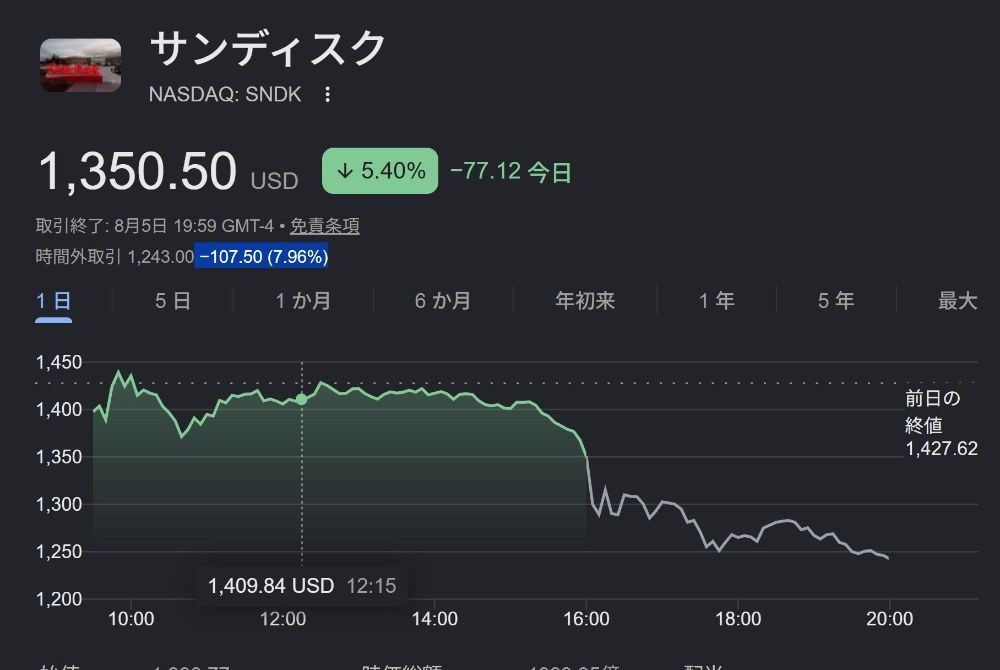Open the 免責条項 disclaimer link
This screenshot has width=1000, height=670.
pos(325,226)
